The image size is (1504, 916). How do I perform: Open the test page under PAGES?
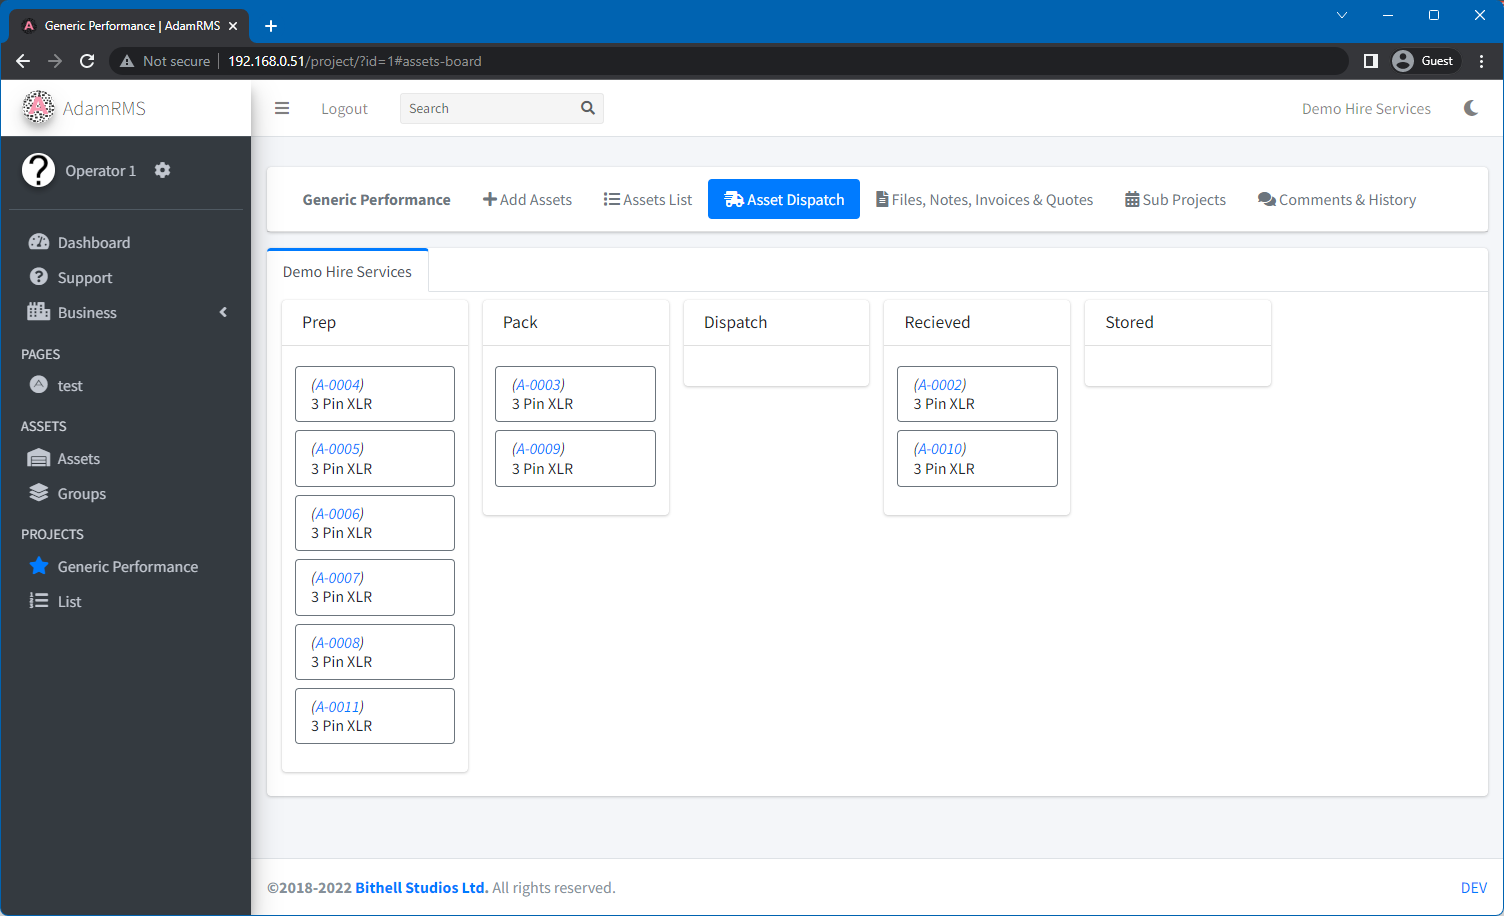coord(69,385)
